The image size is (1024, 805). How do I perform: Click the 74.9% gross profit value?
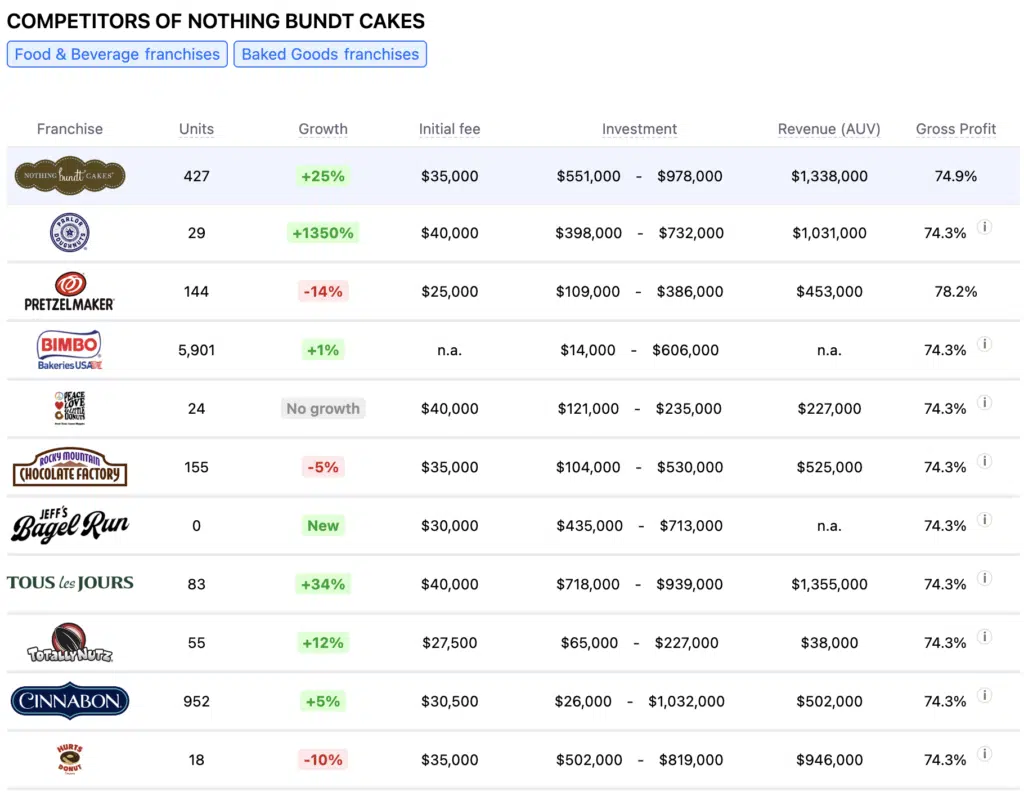pyautogui.click(x=955, y=176)
